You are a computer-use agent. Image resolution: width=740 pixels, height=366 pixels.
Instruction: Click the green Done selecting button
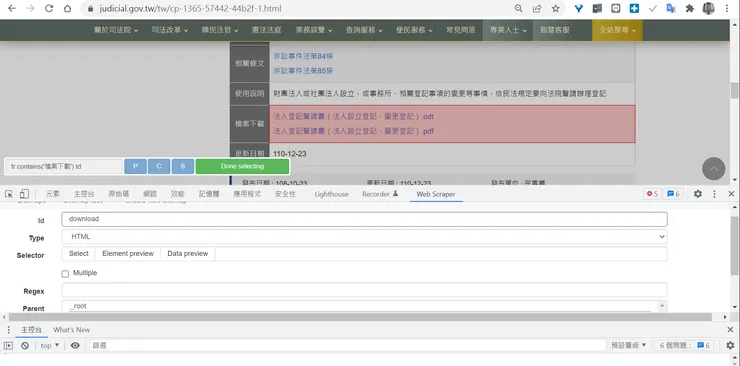point(242,166)
